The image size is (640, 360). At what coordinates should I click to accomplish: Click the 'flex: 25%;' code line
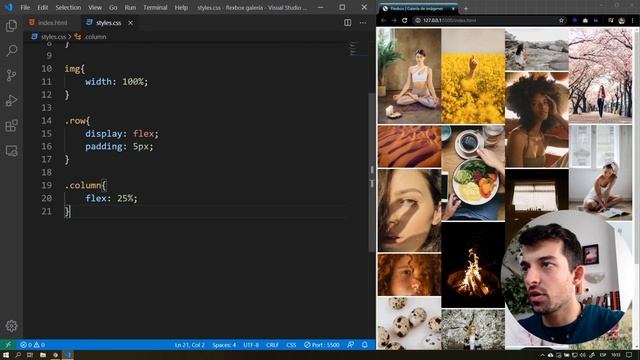point(111,198)
